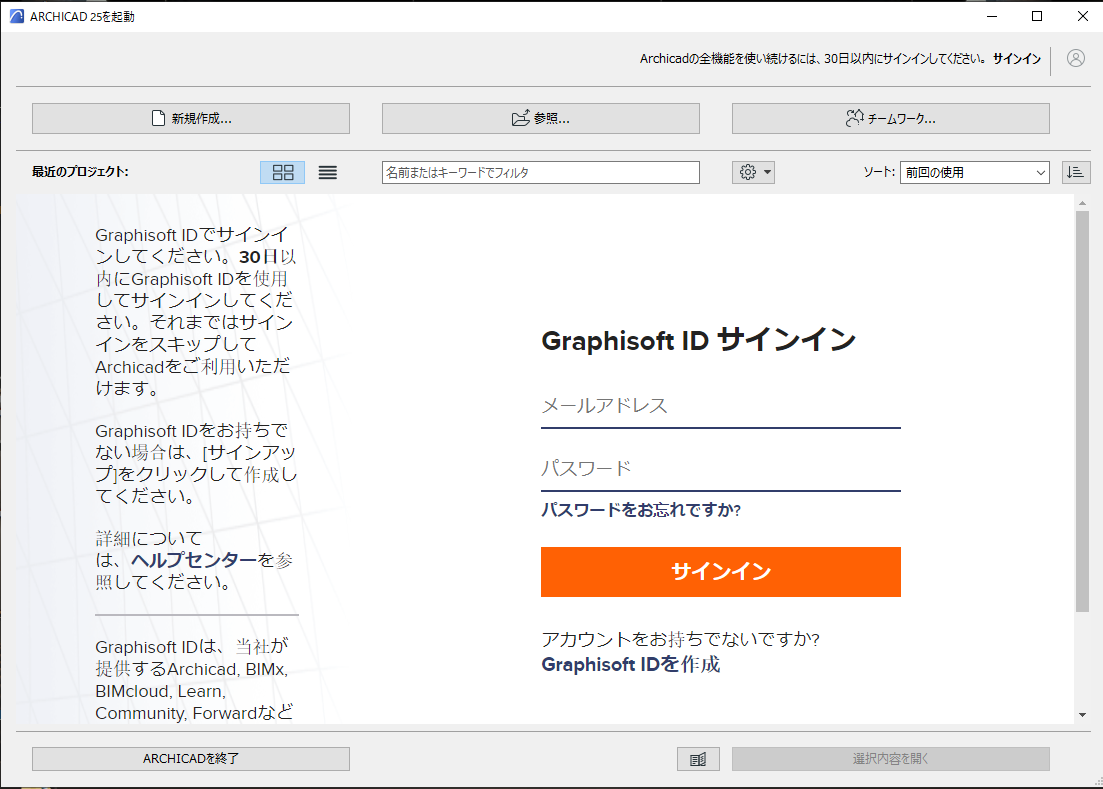Open the チームワーク teamwork button
1103x789 pixels.
(891, 118)
